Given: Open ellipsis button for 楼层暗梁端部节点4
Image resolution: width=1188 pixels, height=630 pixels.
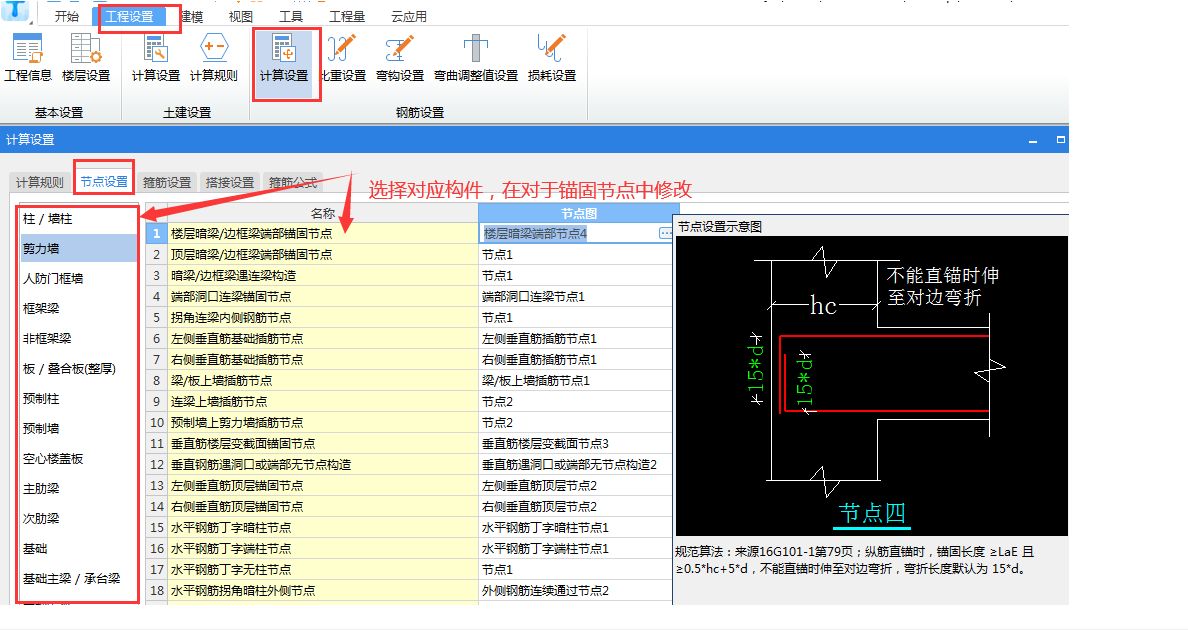Looking at the screenshot, I should [664, 233].
